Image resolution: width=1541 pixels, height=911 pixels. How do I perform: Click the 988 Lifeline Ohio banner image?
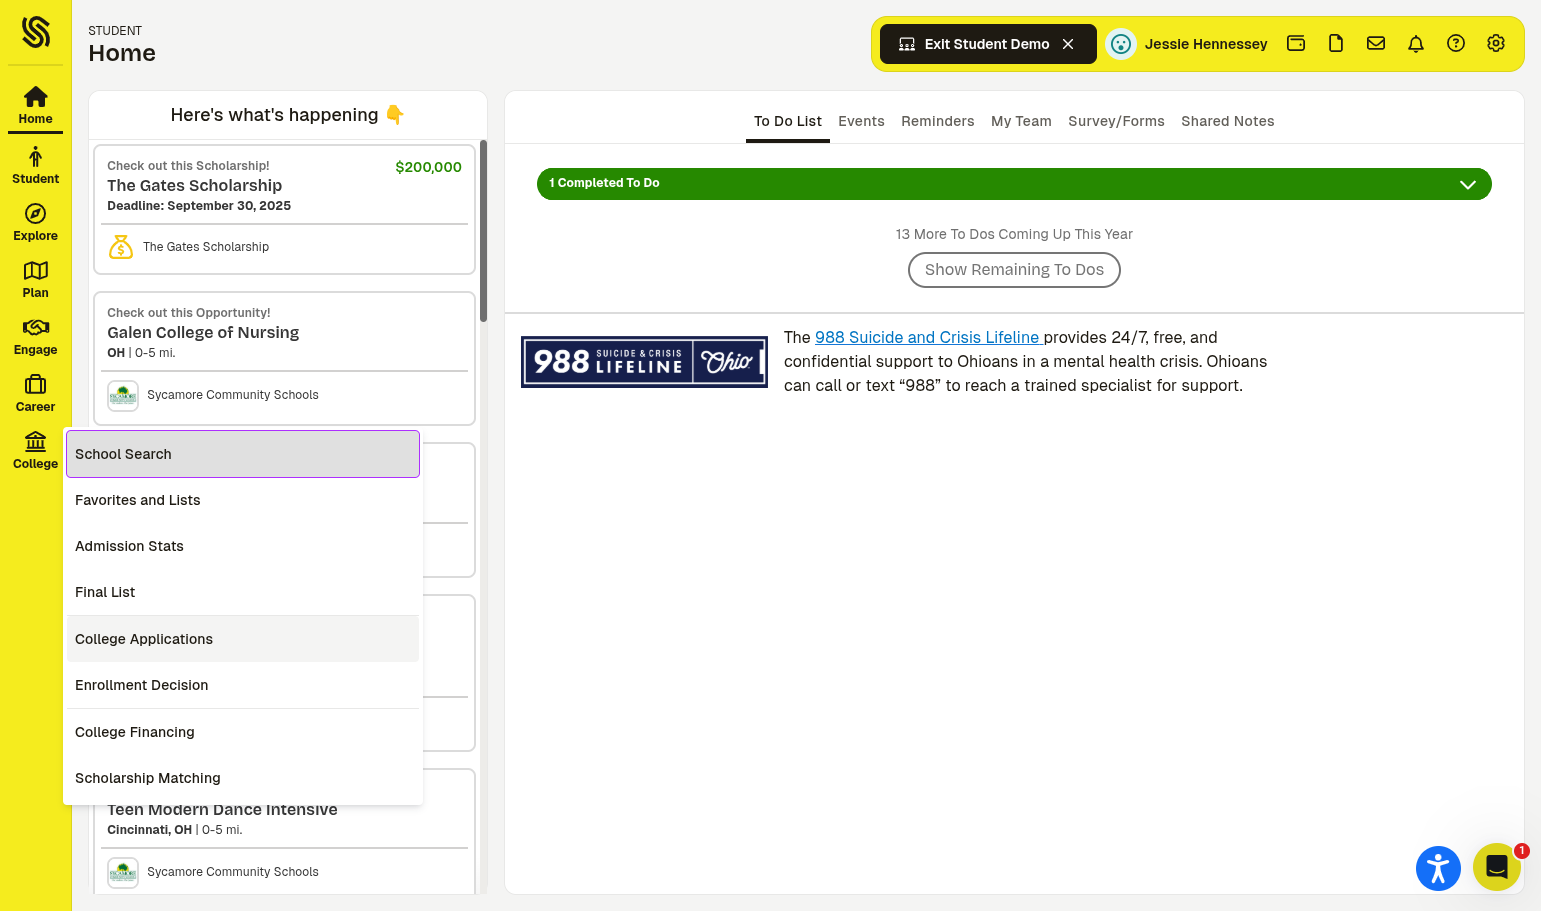tap(644, 362)
